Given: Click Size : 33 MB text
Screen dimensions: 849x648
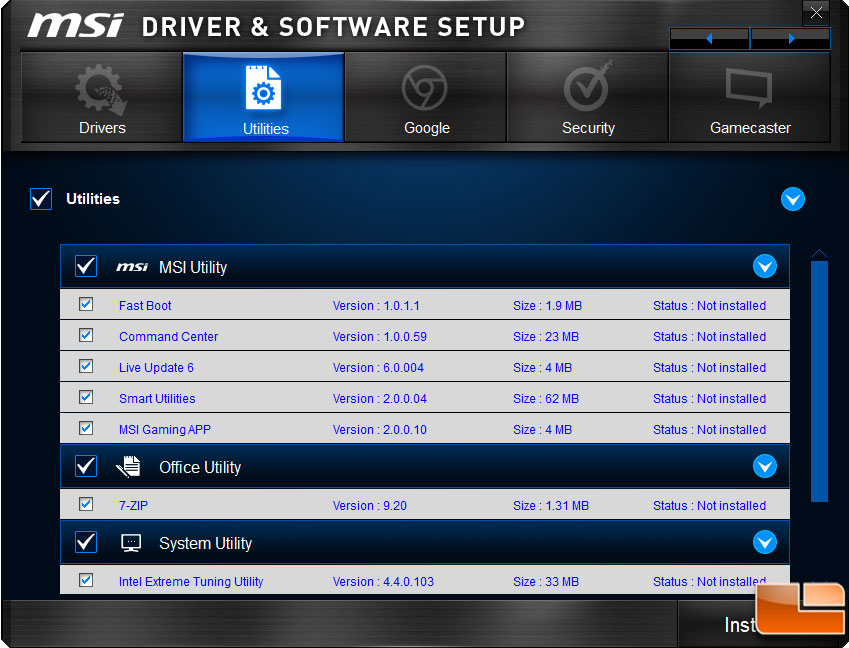Looking at the screenshot, I should click(546, 581).
